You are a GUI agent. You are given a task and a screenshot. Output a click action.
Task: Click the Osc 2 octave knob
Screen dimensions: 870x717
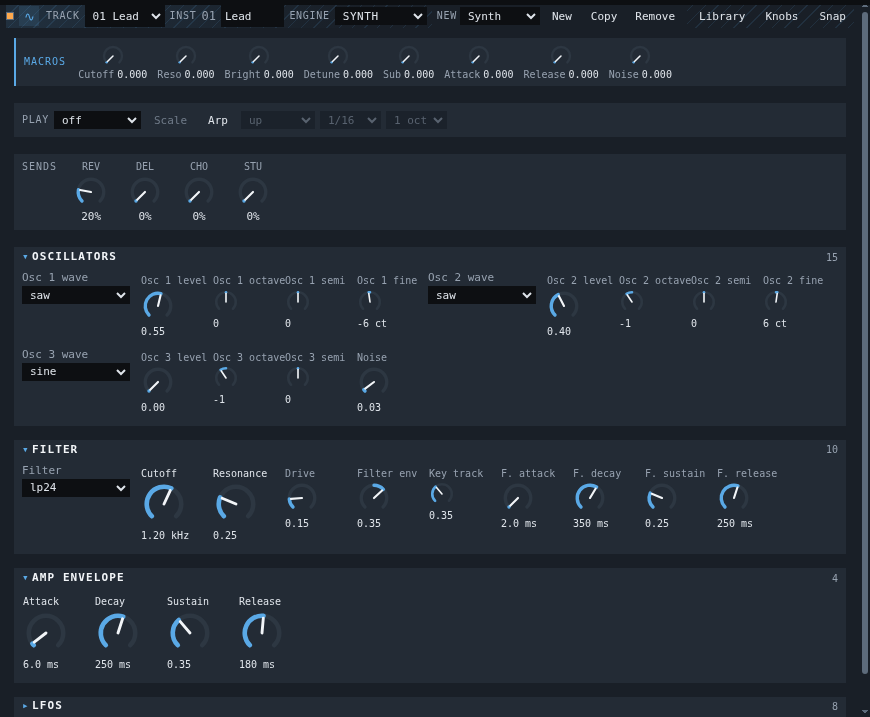coord(631,301)
